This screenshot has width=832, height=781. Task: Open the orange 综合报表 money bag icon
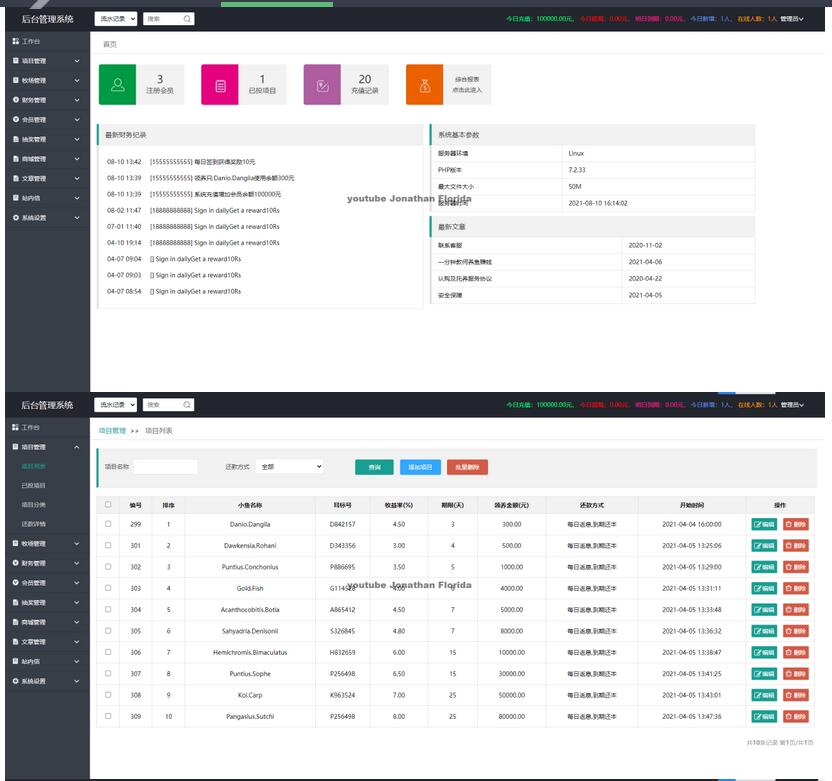[x=424, y=85]
